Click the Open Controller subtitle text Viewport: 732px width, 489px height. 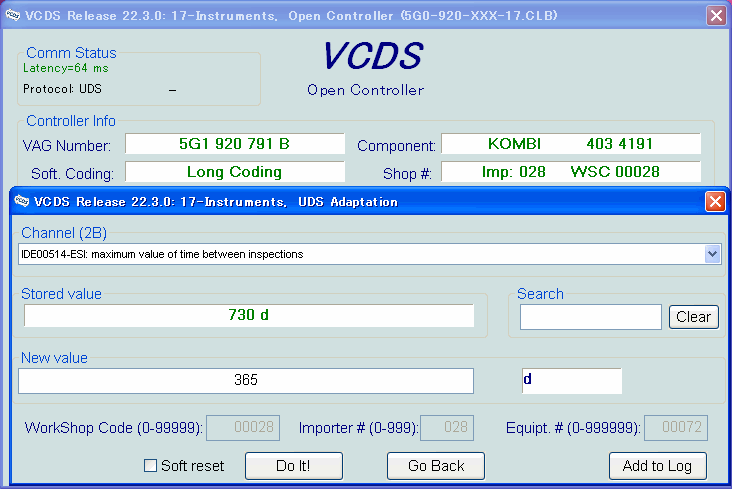366,90
